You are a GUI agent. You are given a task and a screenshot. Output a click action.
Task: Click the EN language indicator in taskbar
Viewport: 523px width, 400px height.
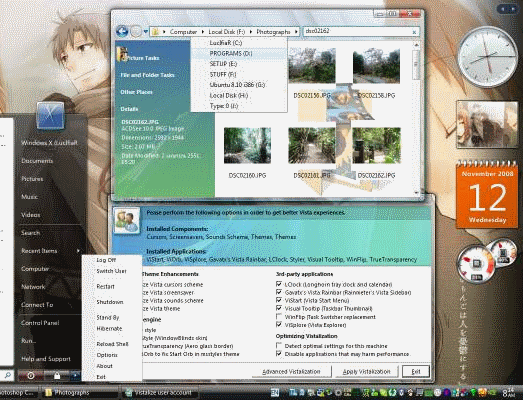[x=275, y=392]
